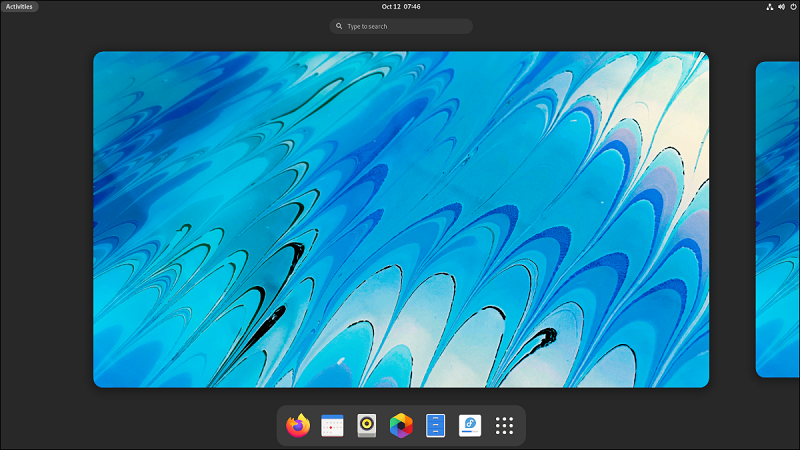
Task: Open the system menu via power icon
Action: (793, 7)
